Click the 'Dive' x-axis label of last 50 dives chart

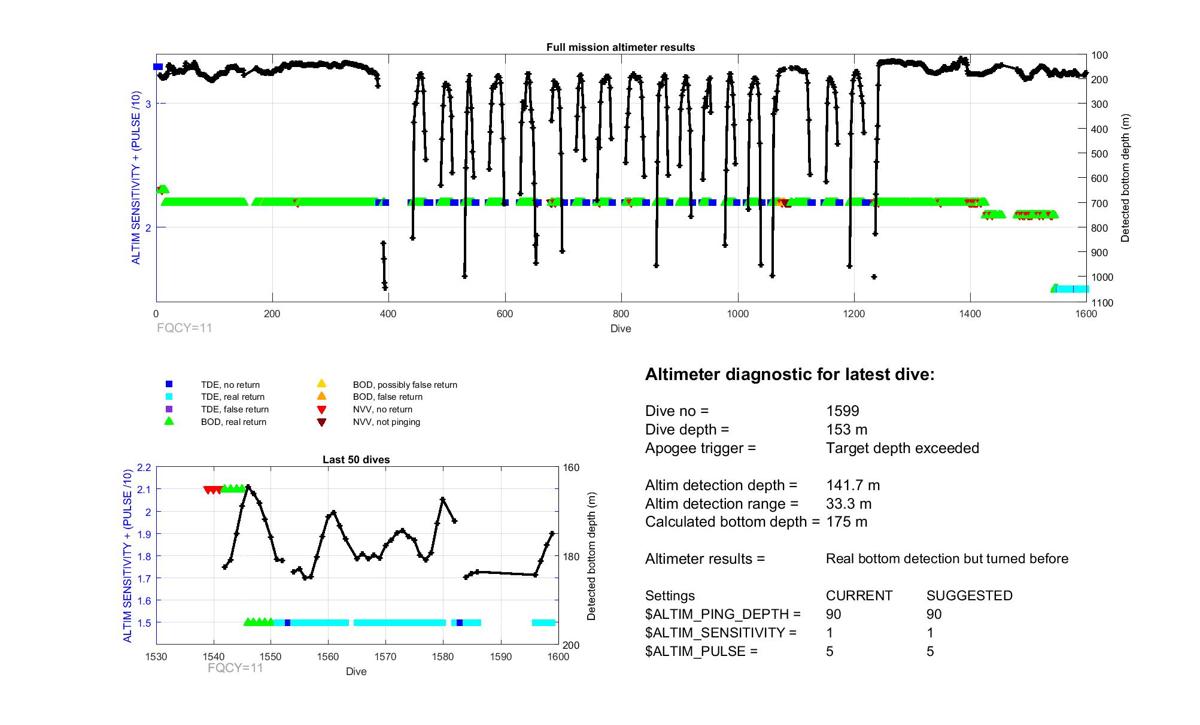[x=356, y=671]
